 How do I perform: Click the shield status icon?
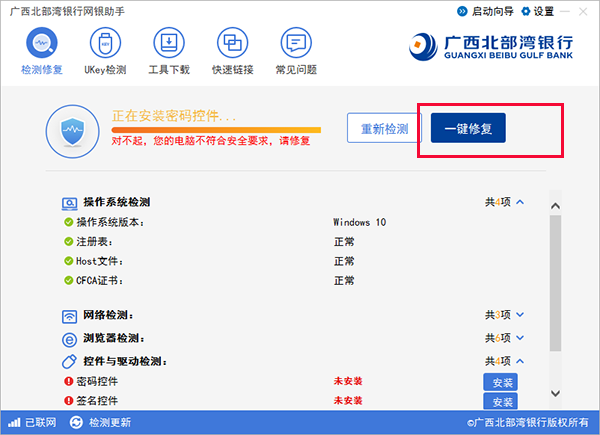click(73, 131)
